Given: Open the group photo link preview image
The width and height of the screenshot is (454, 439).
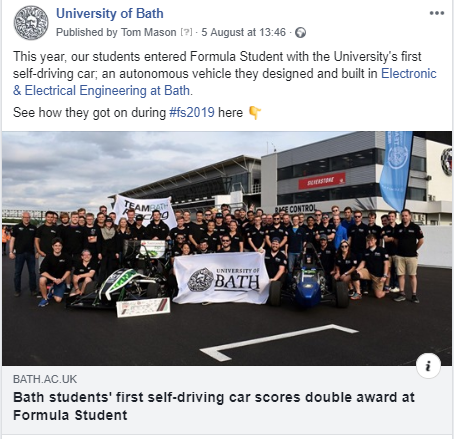Looking at the screenshot, I should [x=227, y=248].
